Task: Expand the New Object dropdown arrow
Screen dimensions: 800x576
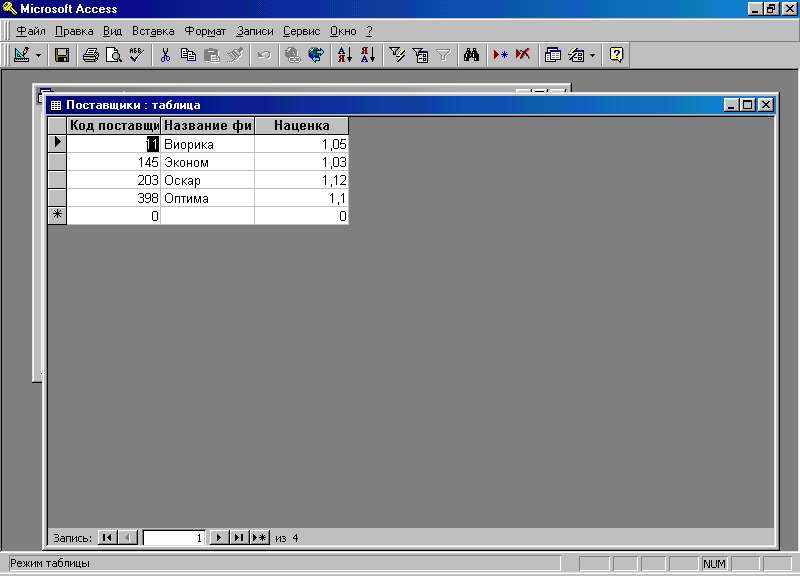Action: coord(592,55)
